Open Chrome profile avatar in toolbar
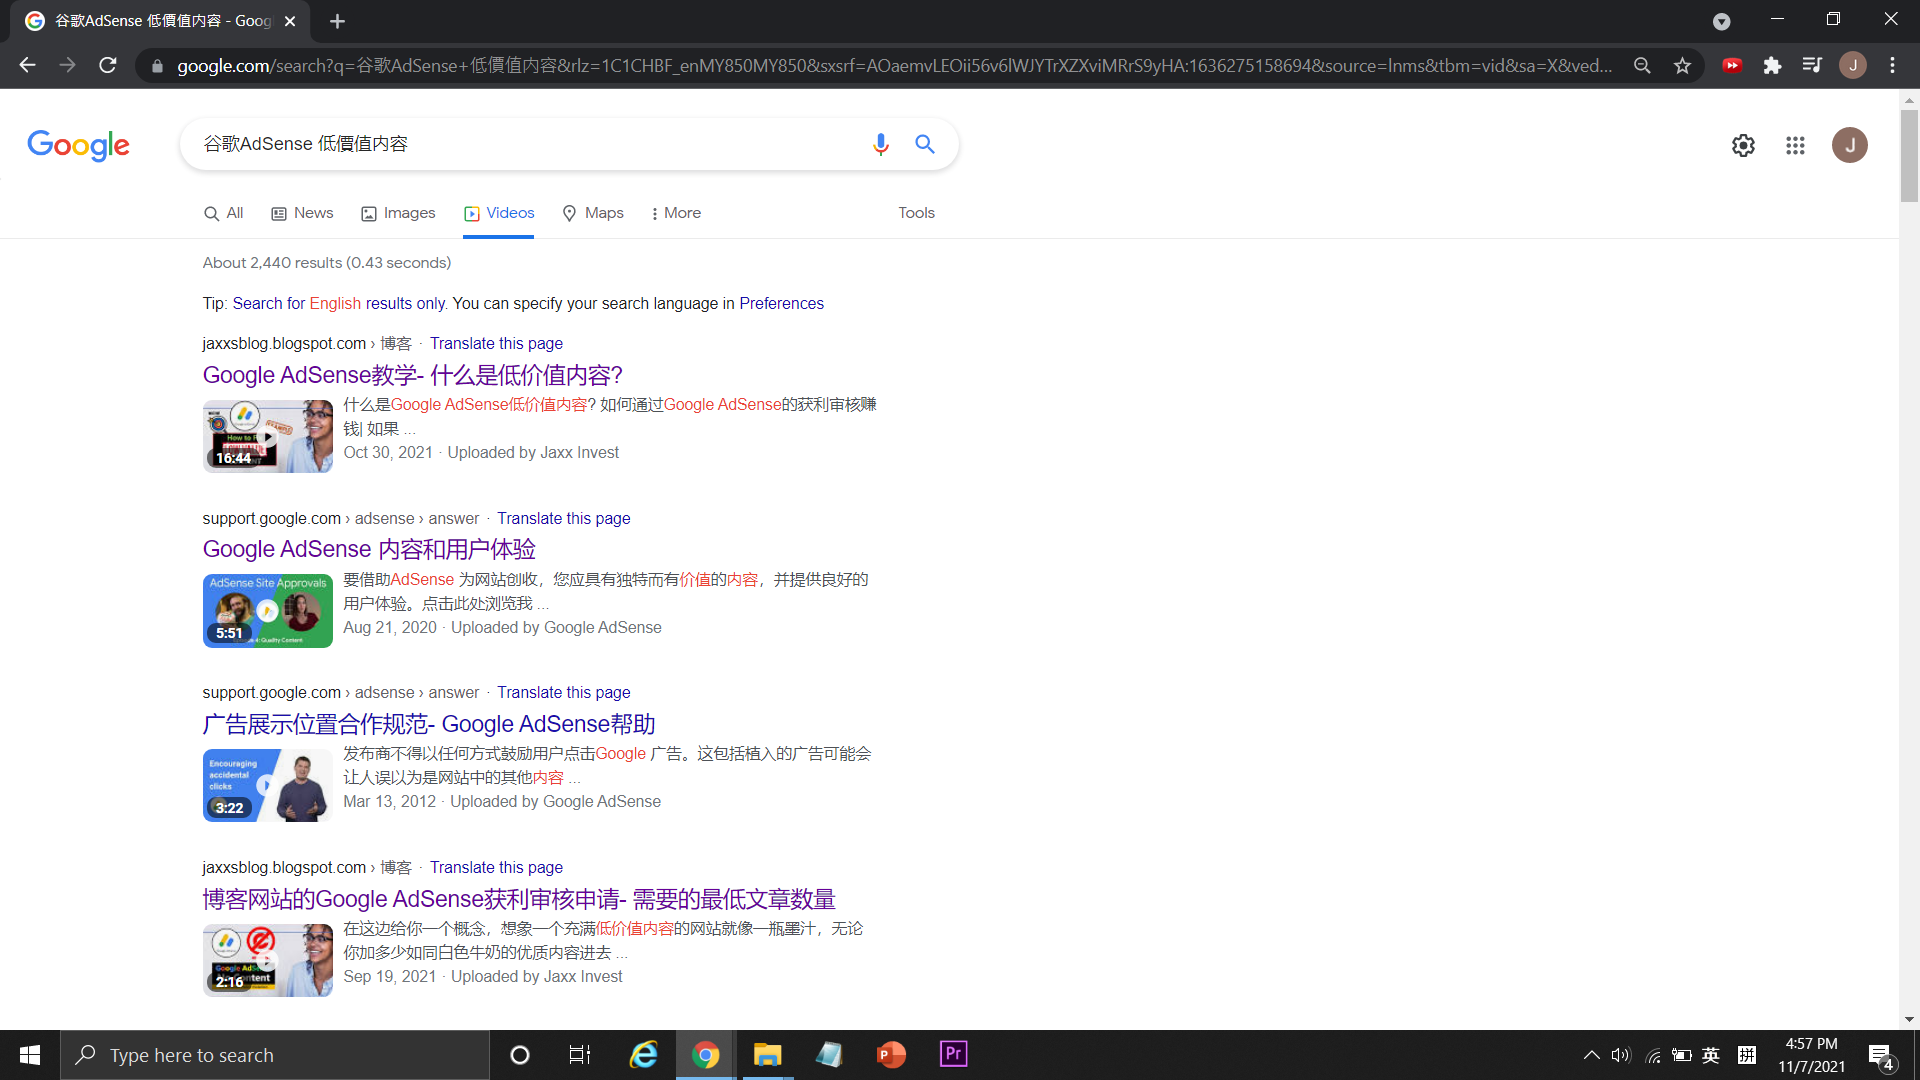1920x1080 pixels. [1853, 65]
